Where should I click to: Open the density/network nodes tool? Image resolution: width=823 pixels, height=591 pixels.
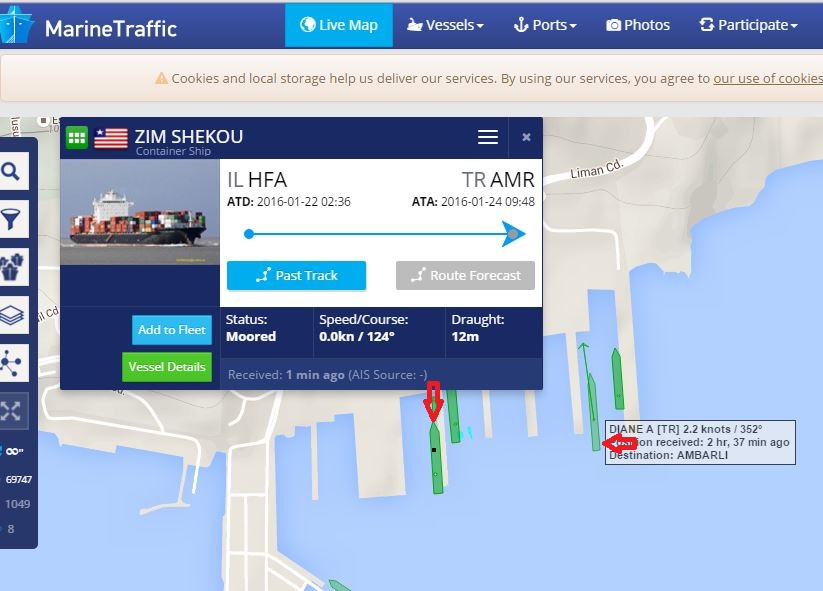tap(11, 363)
